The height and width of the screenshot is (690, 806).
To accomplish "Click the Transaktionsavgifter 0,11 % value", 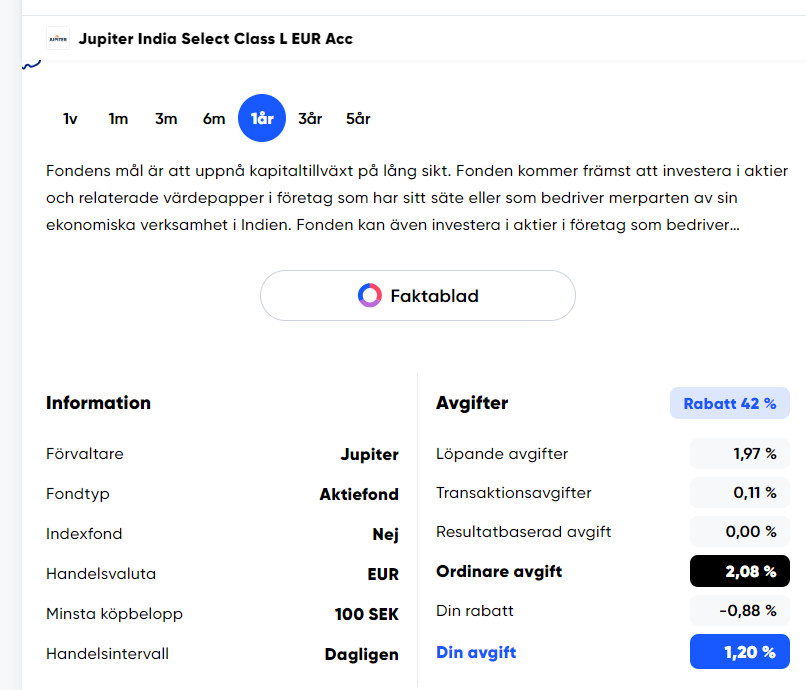I will (x=740, y=493).
